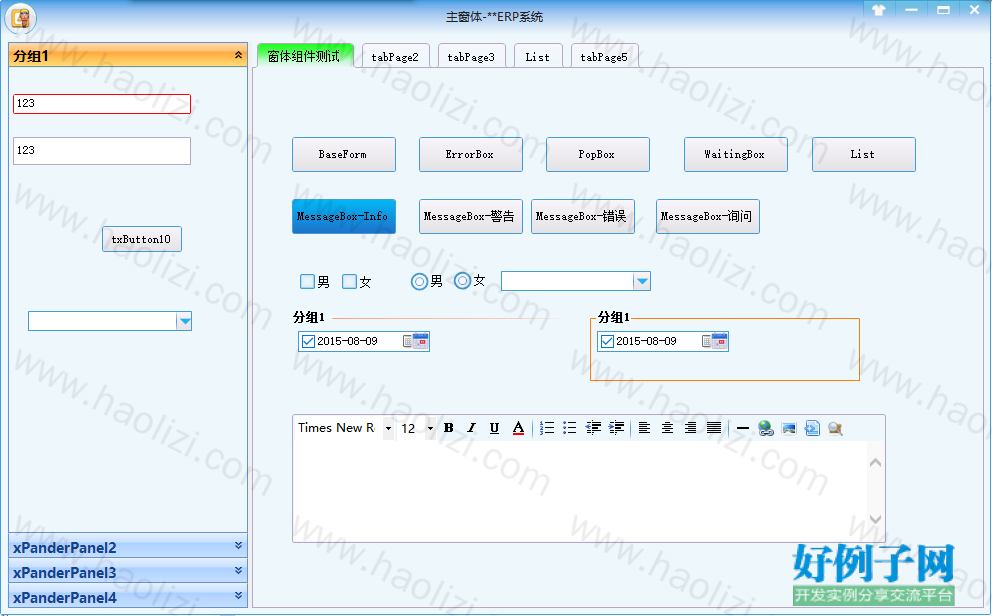Expand the xPanderPanel2 panel
This screenshot has height=616, width=992.
pos(238,545)
